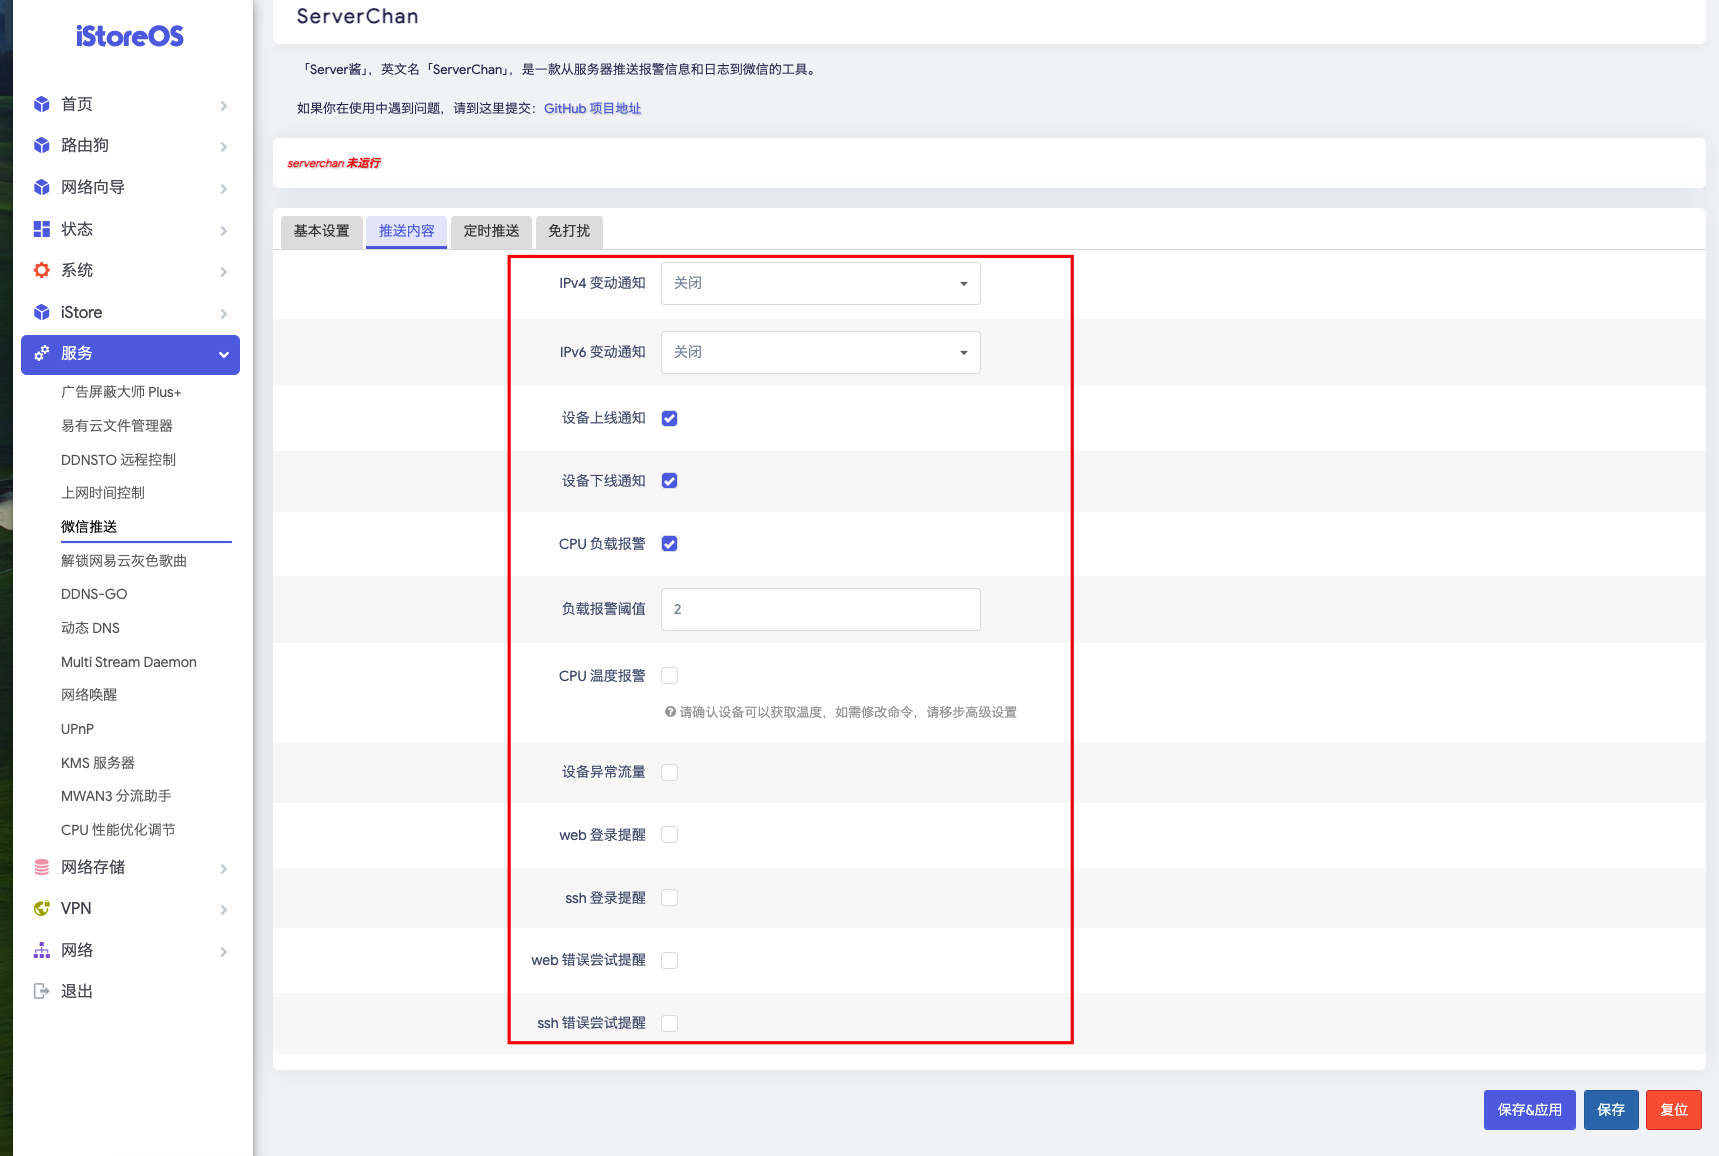Screen dimensions: 1719x1156
Task: Open 网络向导 from the sidebar
Action: point(41,187)
